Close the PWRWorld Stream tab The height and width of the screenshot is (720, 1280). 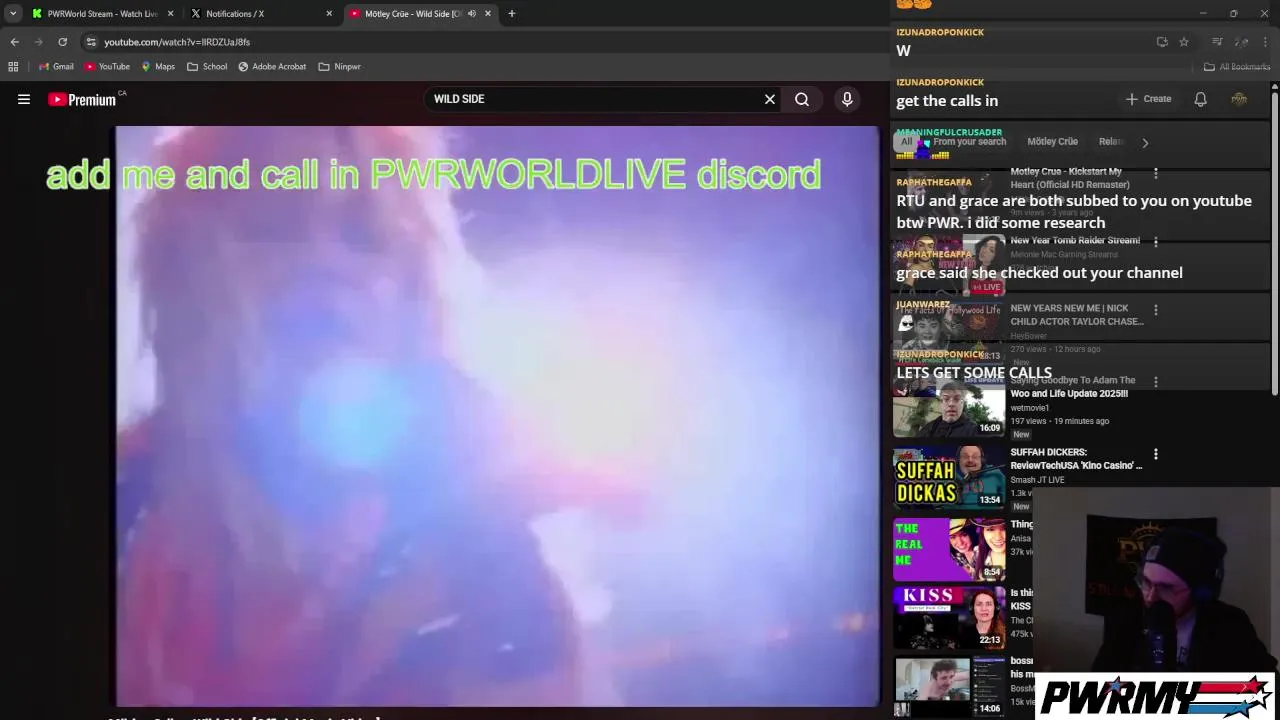pyautogui.click(x=170, y=13)
